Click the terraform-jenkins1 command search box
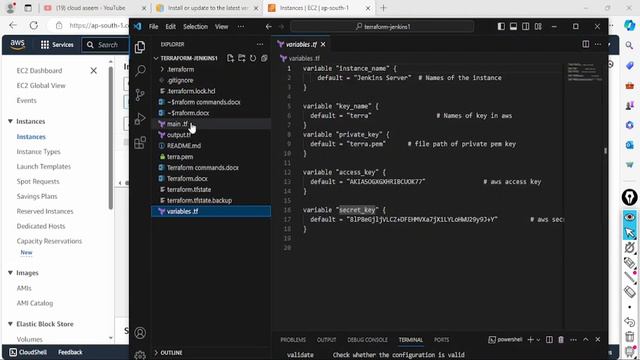Viewport: 640px width, 360px height. click(382, 27)
